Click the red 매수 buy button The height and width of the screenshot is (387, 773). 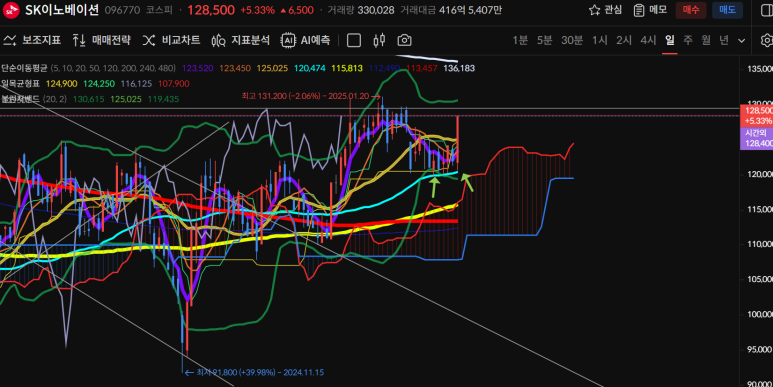click(691, 10)
